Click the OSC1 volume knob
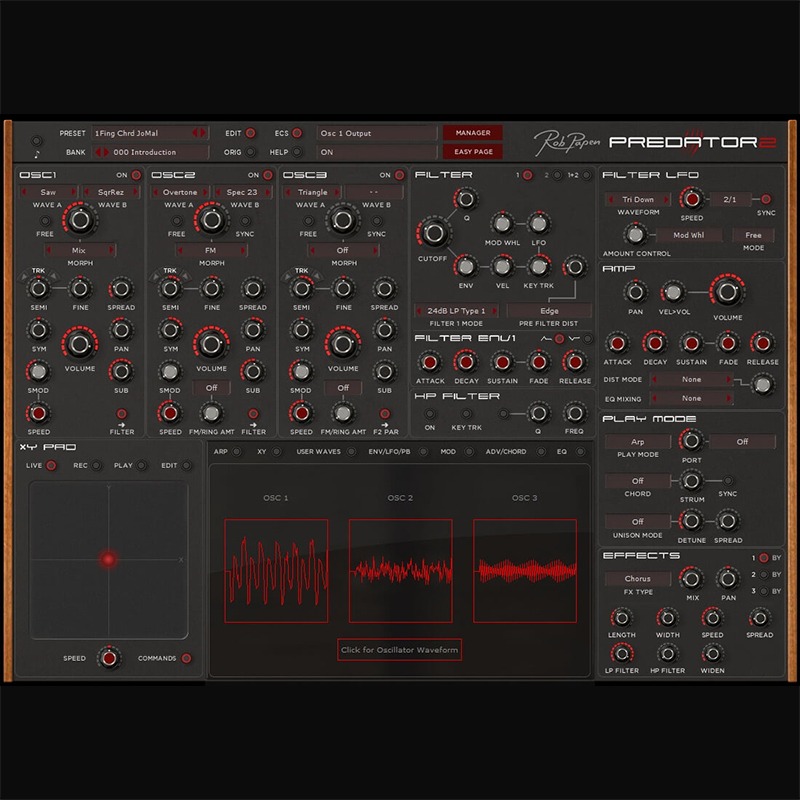 tap(80, 344)
